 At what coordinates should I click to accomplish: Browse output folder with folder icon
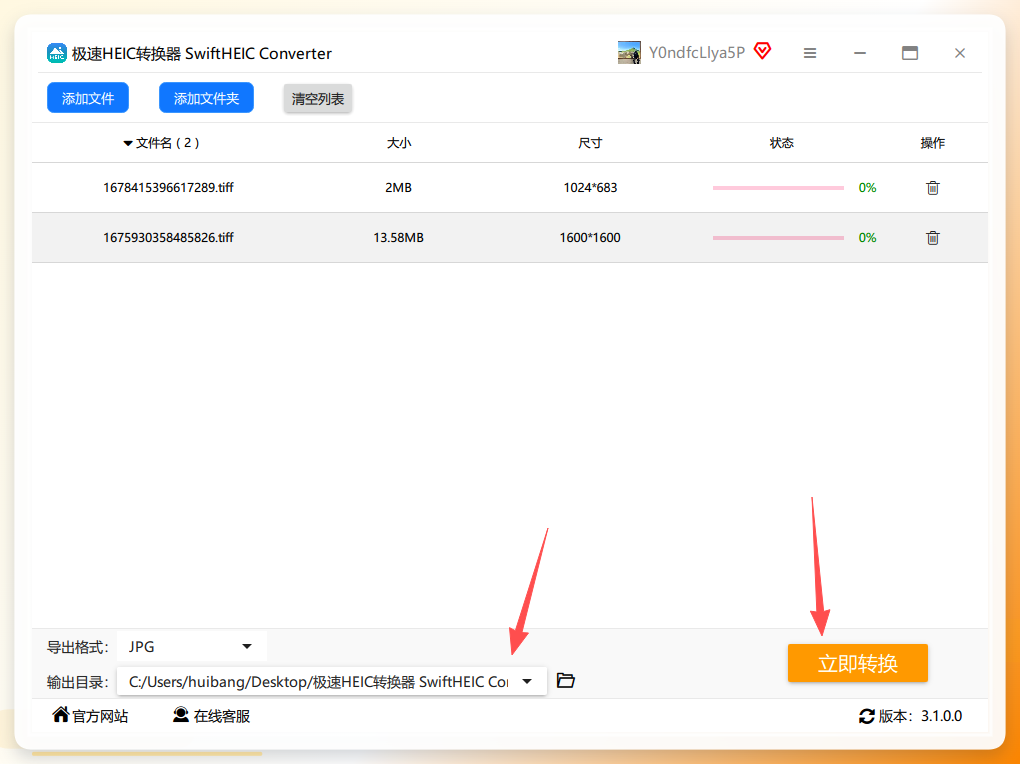click(565, 681)
